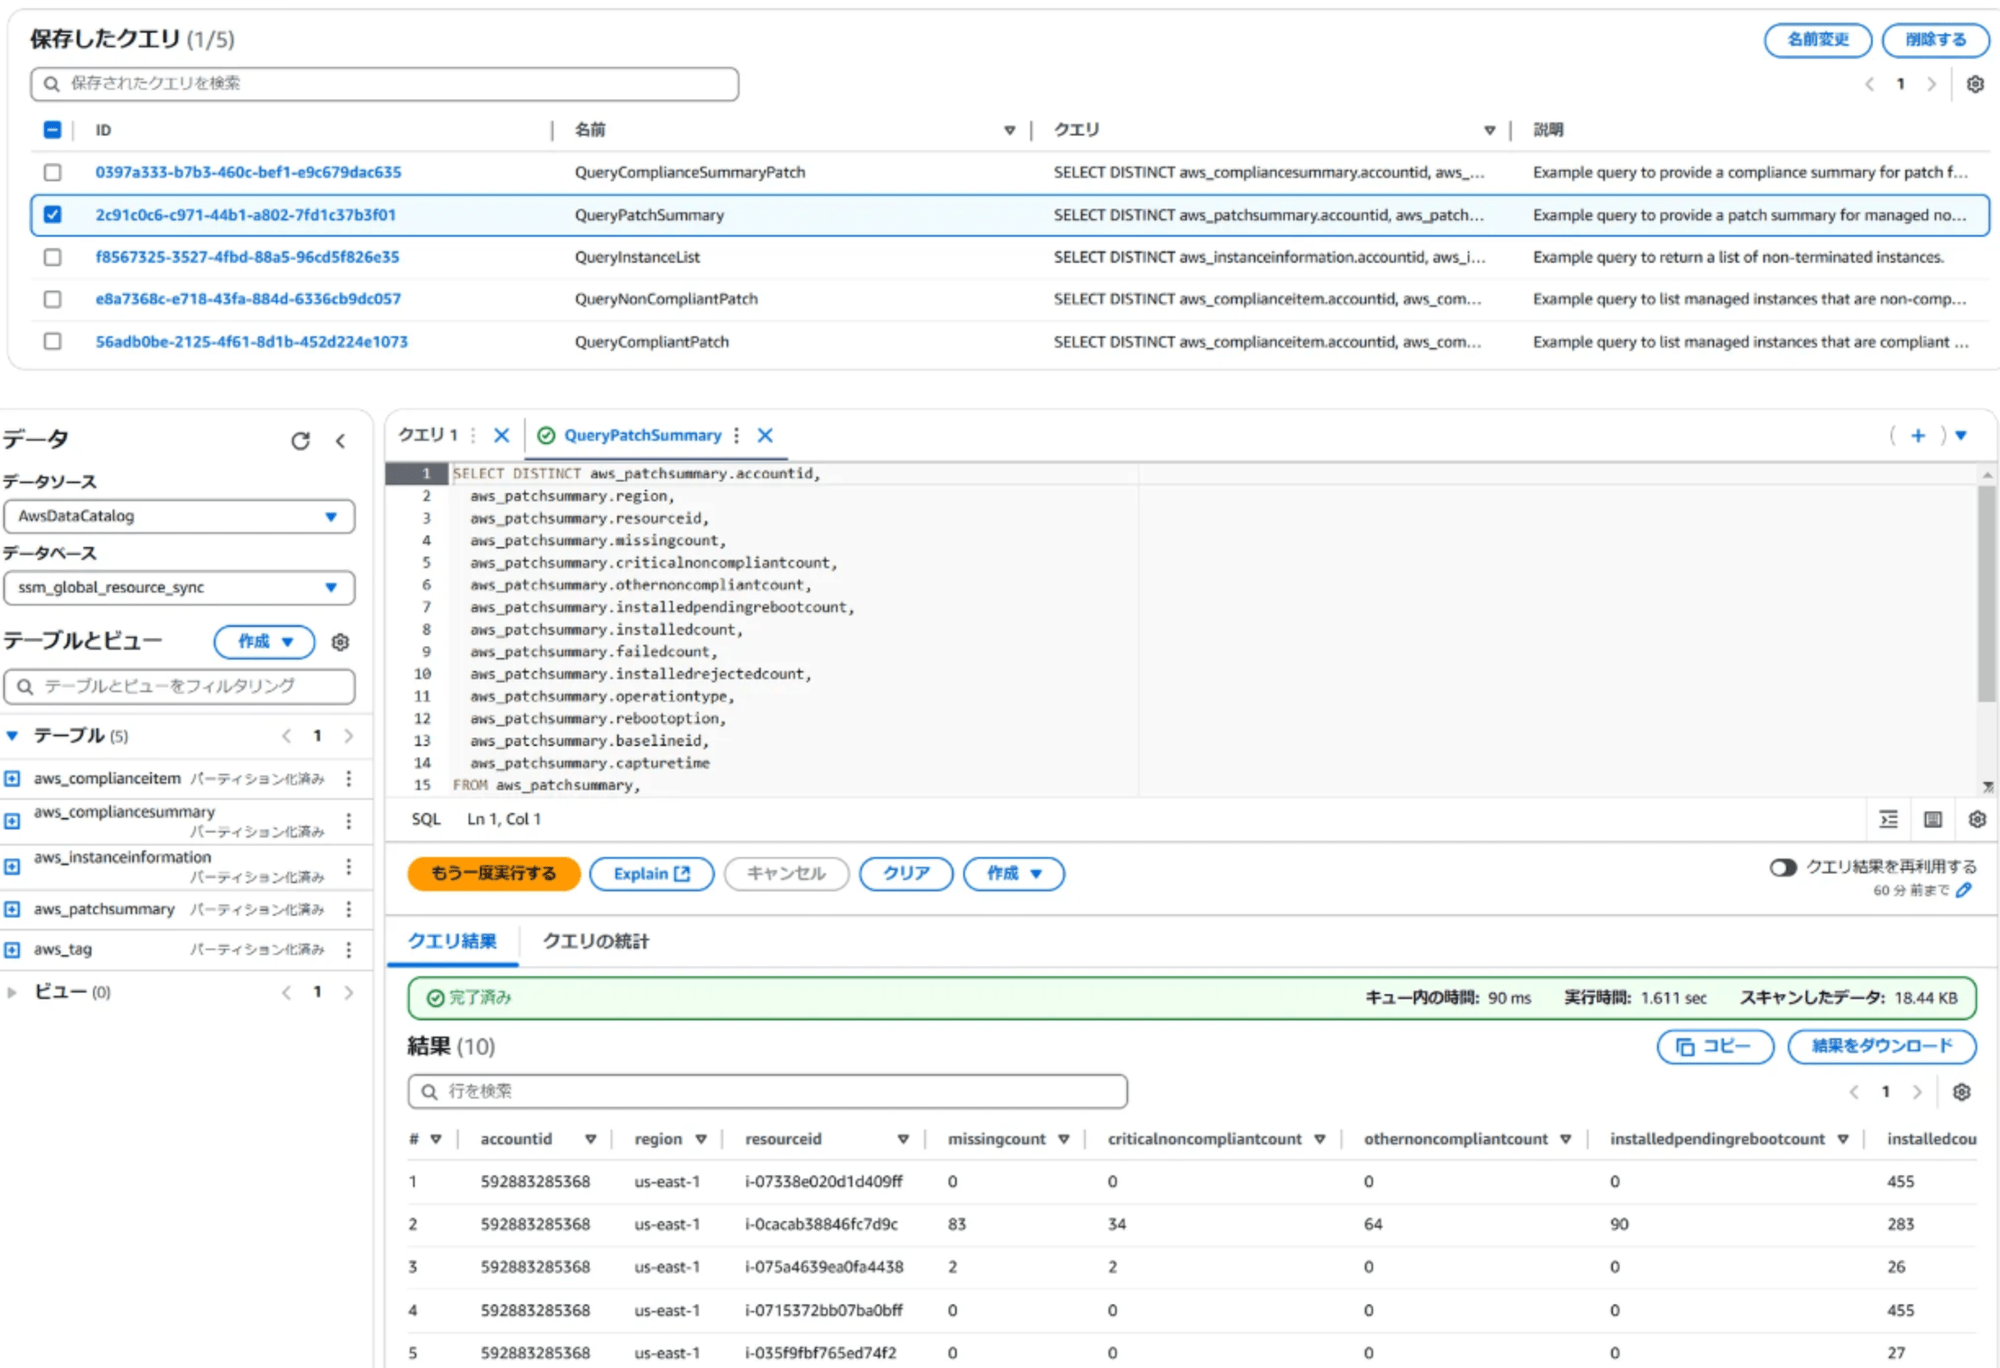Open the Explain link button
This screenshot has width=2000, height=1368.
pyautogui.click(x=652, y=873)
